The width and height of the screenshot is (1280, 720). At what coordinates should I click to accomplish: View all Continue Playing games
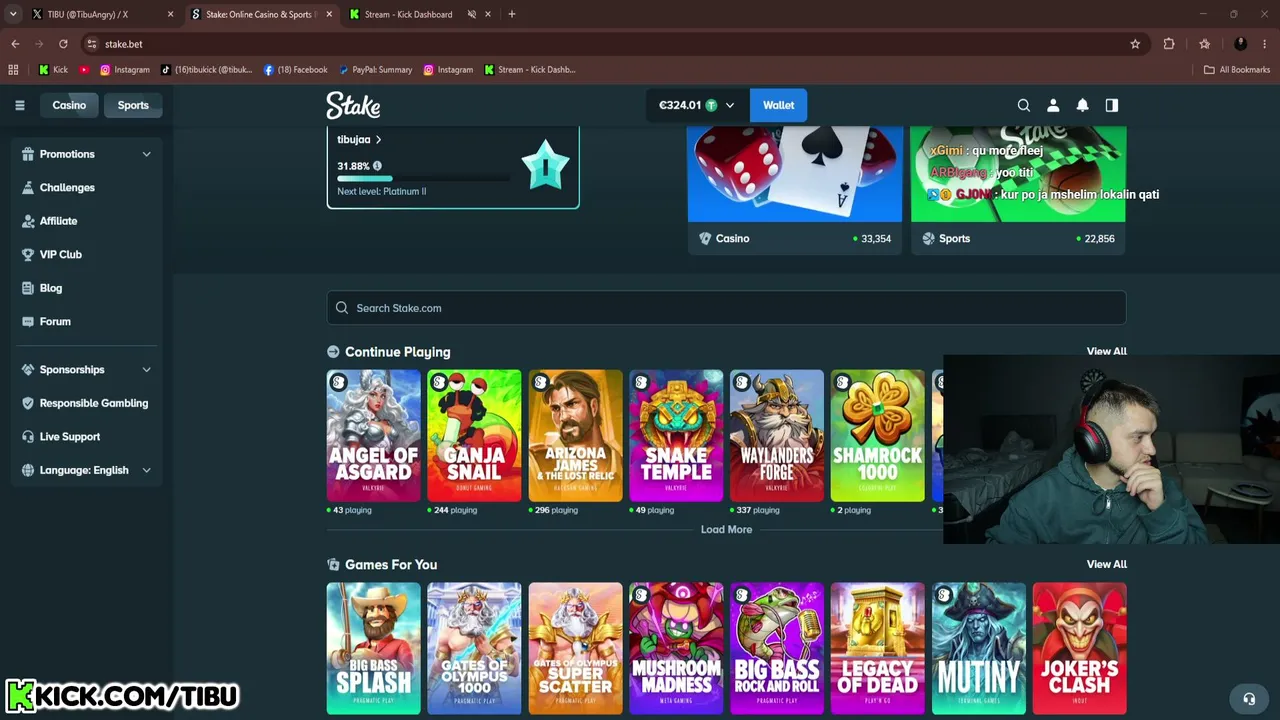[x=1106, y=352]
